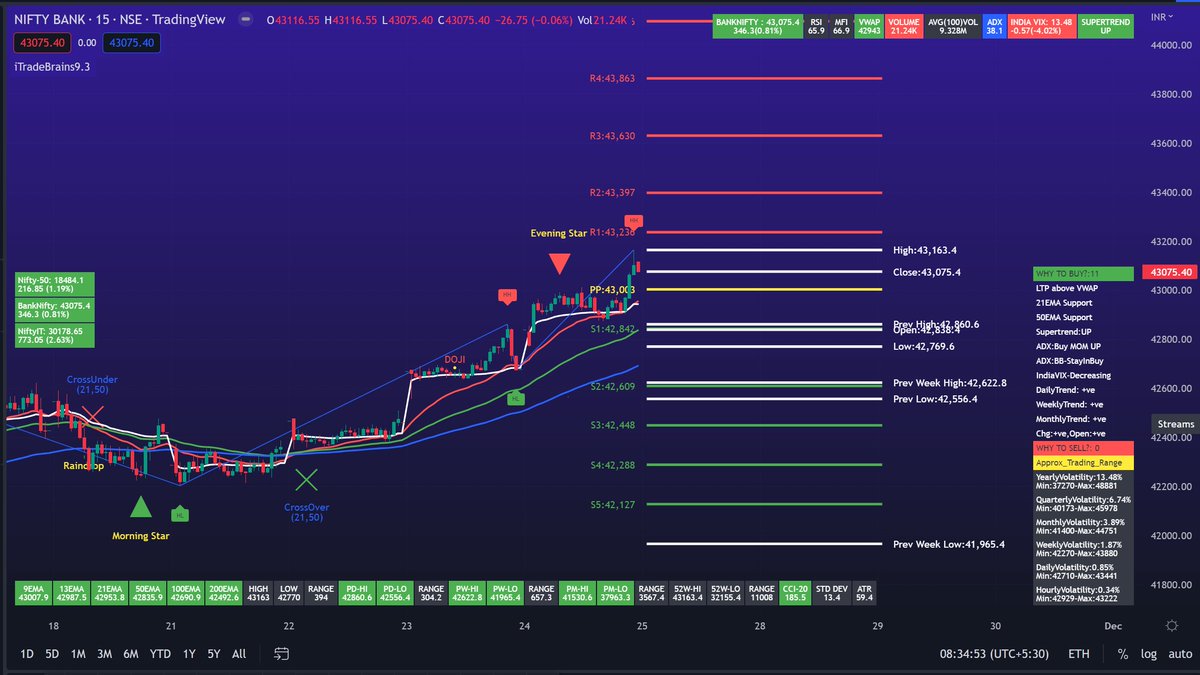Select the 3M time range
1200x675 pixels.
[x=104, y=654]
